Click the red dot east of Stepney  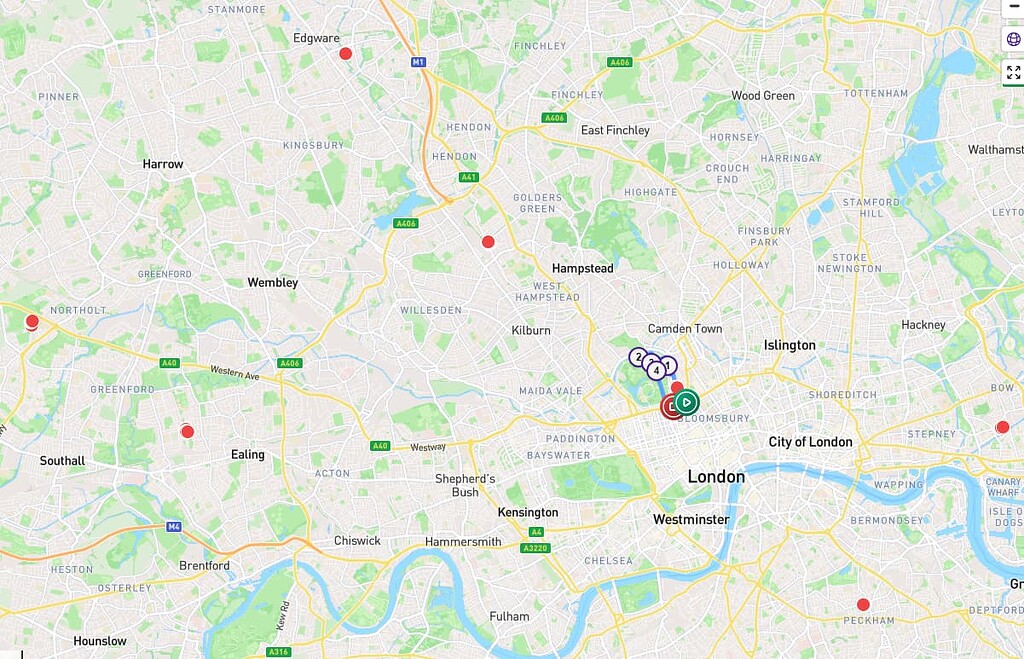click(x=1002, y=427)
